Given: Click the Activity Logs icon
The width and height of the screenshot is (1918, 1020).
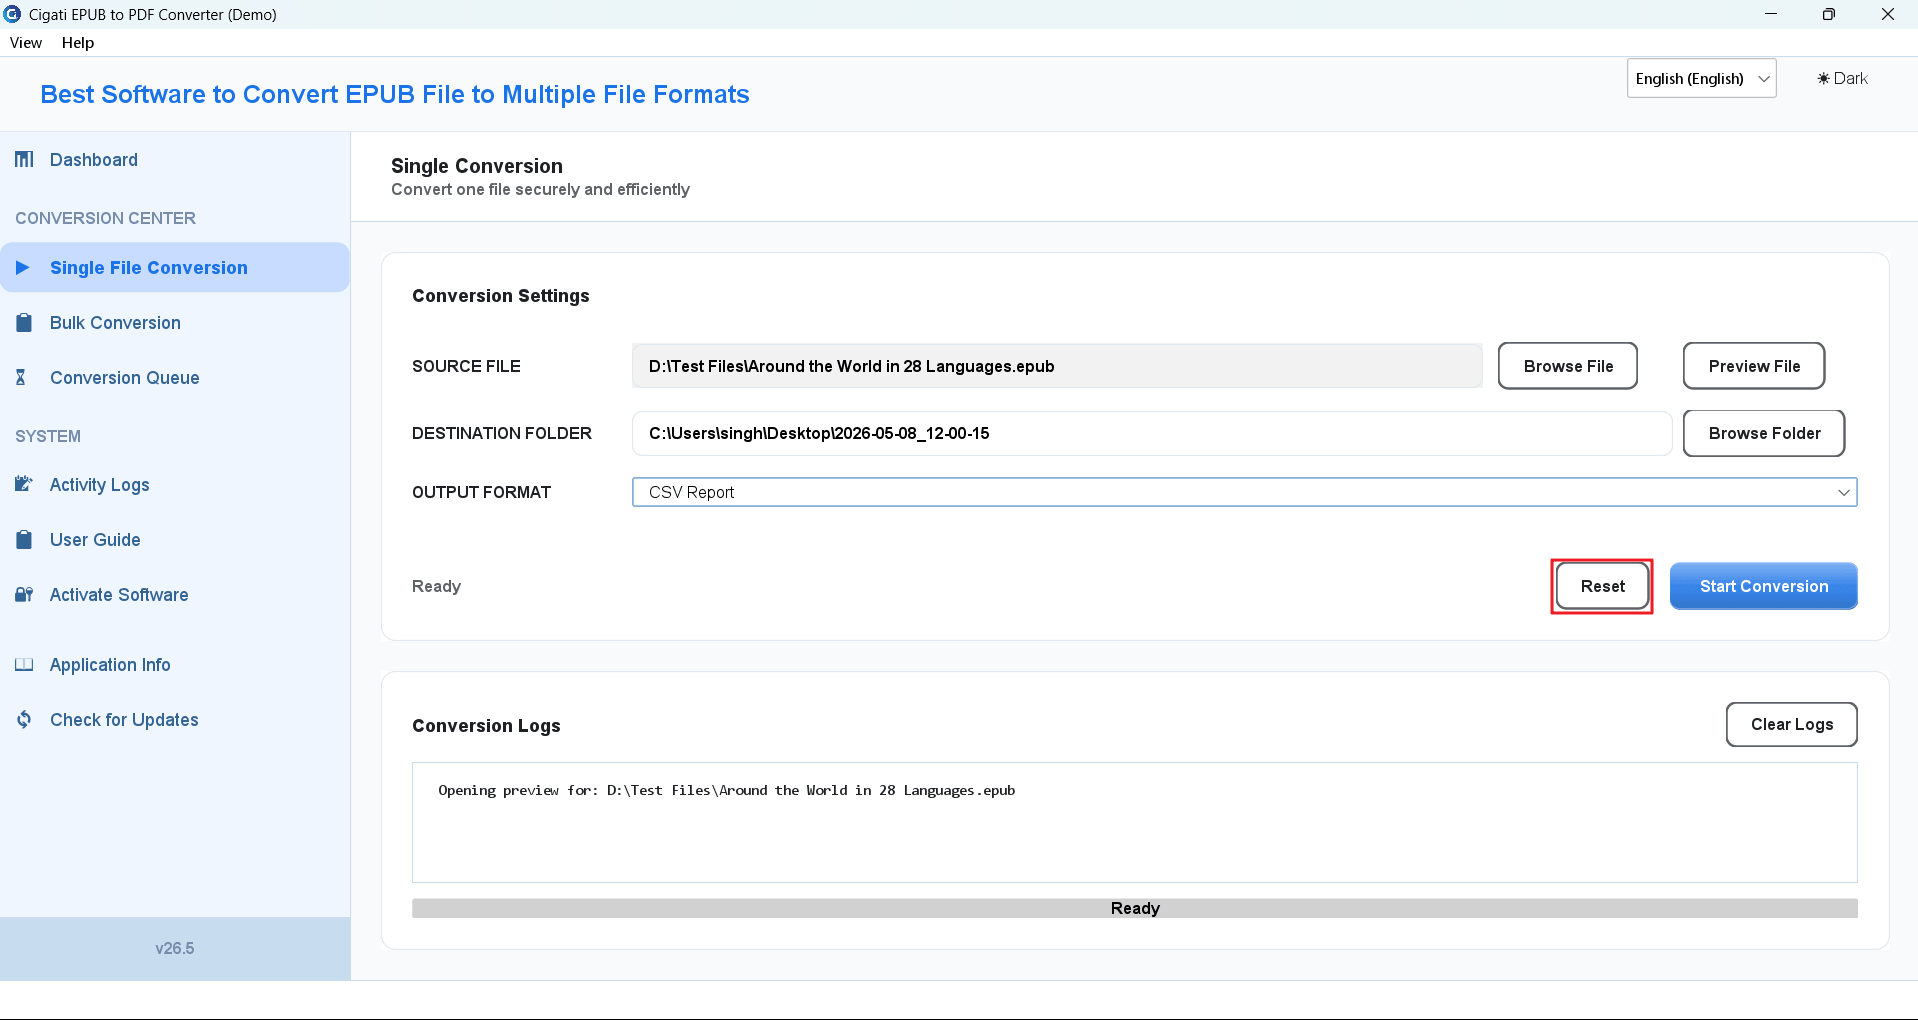Looking at the screenshot, I should (24, 485).
